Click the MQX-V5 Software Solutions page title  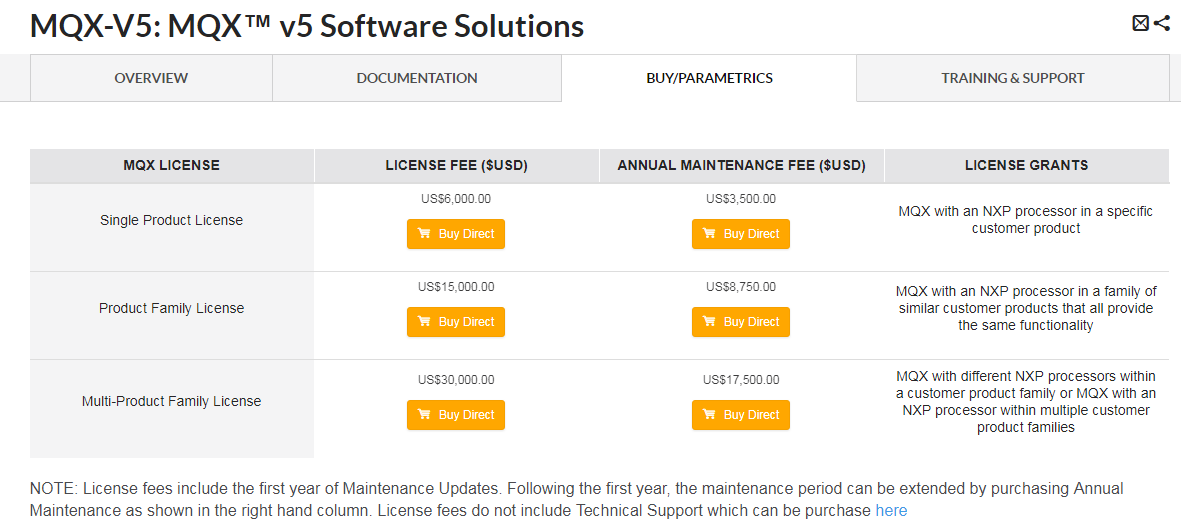[307, 26]
